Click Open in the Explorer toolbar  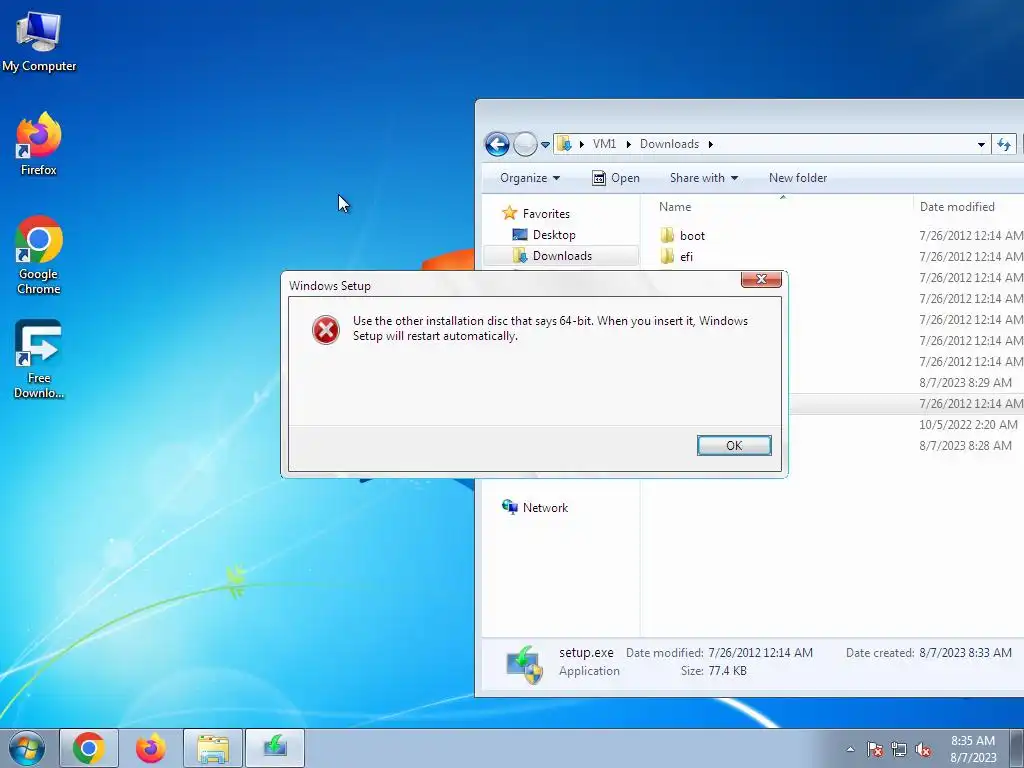point(616,178)
